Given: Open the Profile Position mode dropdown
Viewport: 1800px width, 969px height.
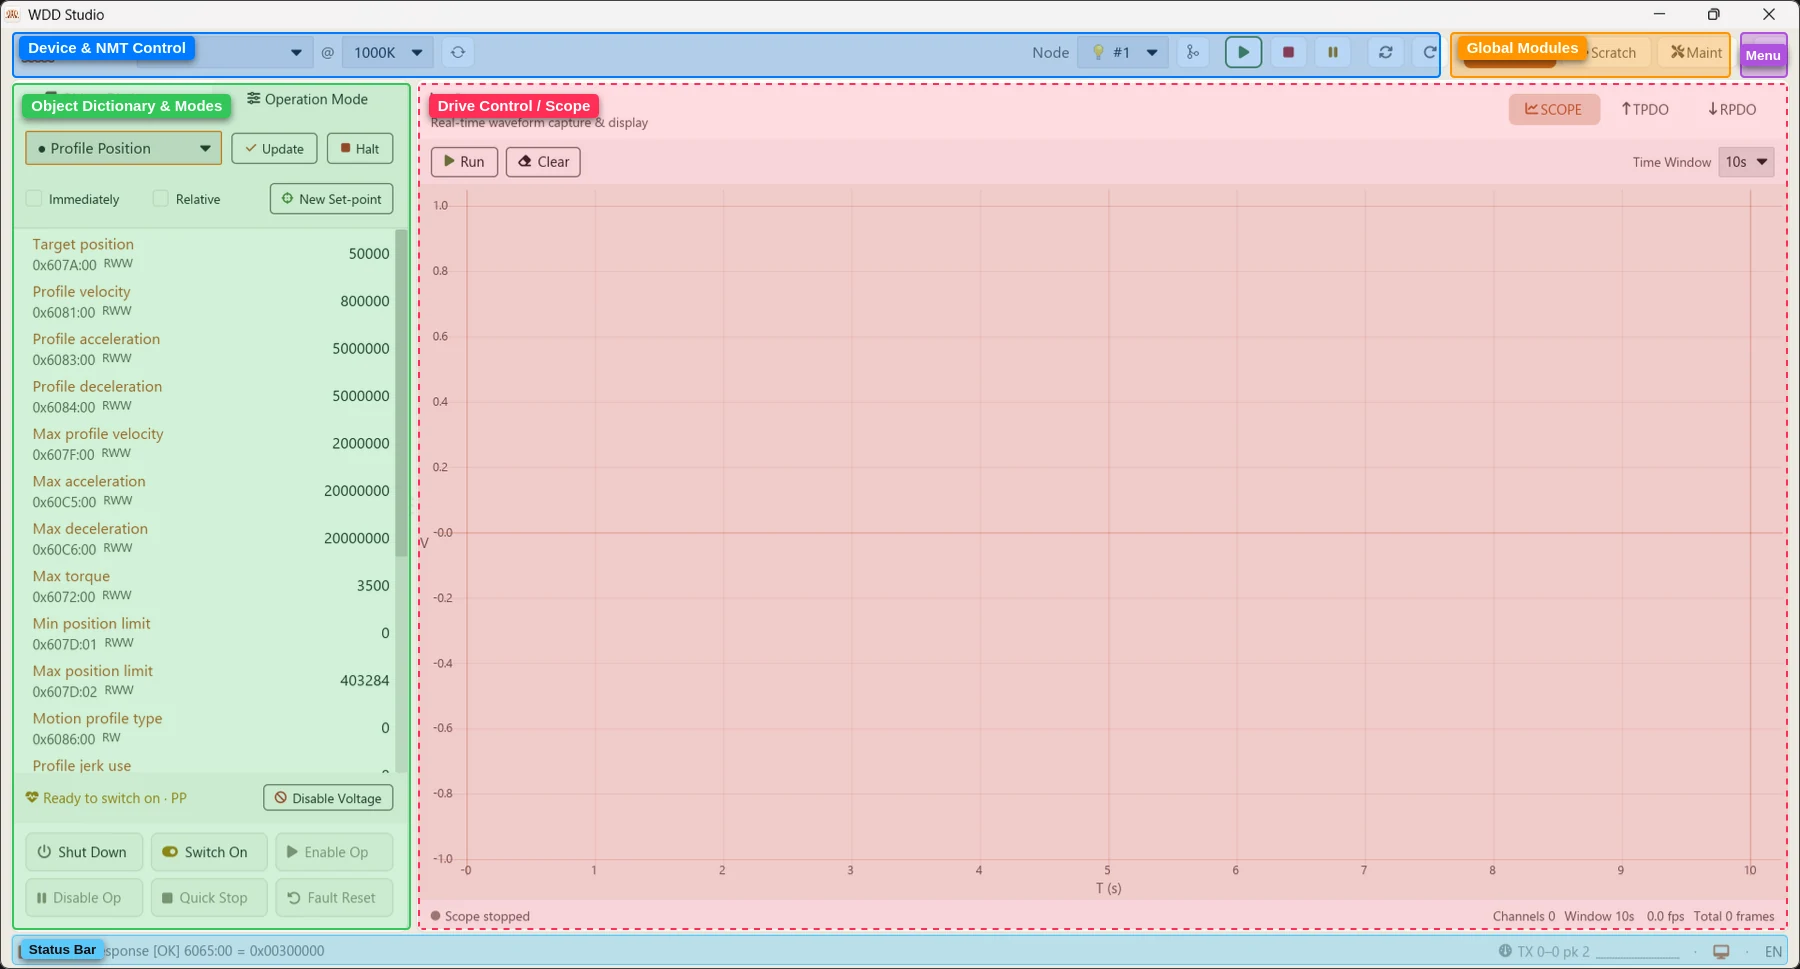Looking at the screenshot, I should pyautogui.click(x=123, y=148).
